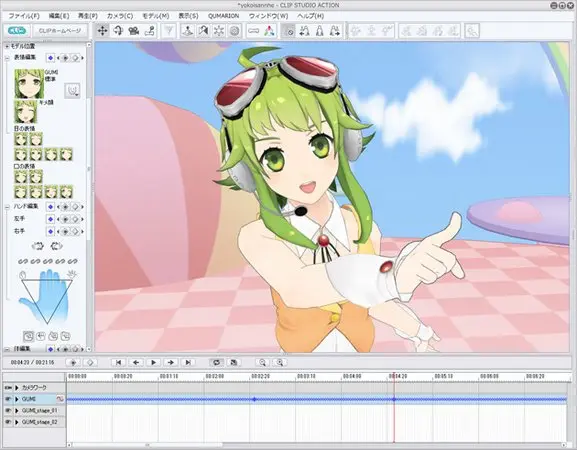The image size is (577, 450).
Task: Open the モデル(M) menu
Action: (156, 16)
